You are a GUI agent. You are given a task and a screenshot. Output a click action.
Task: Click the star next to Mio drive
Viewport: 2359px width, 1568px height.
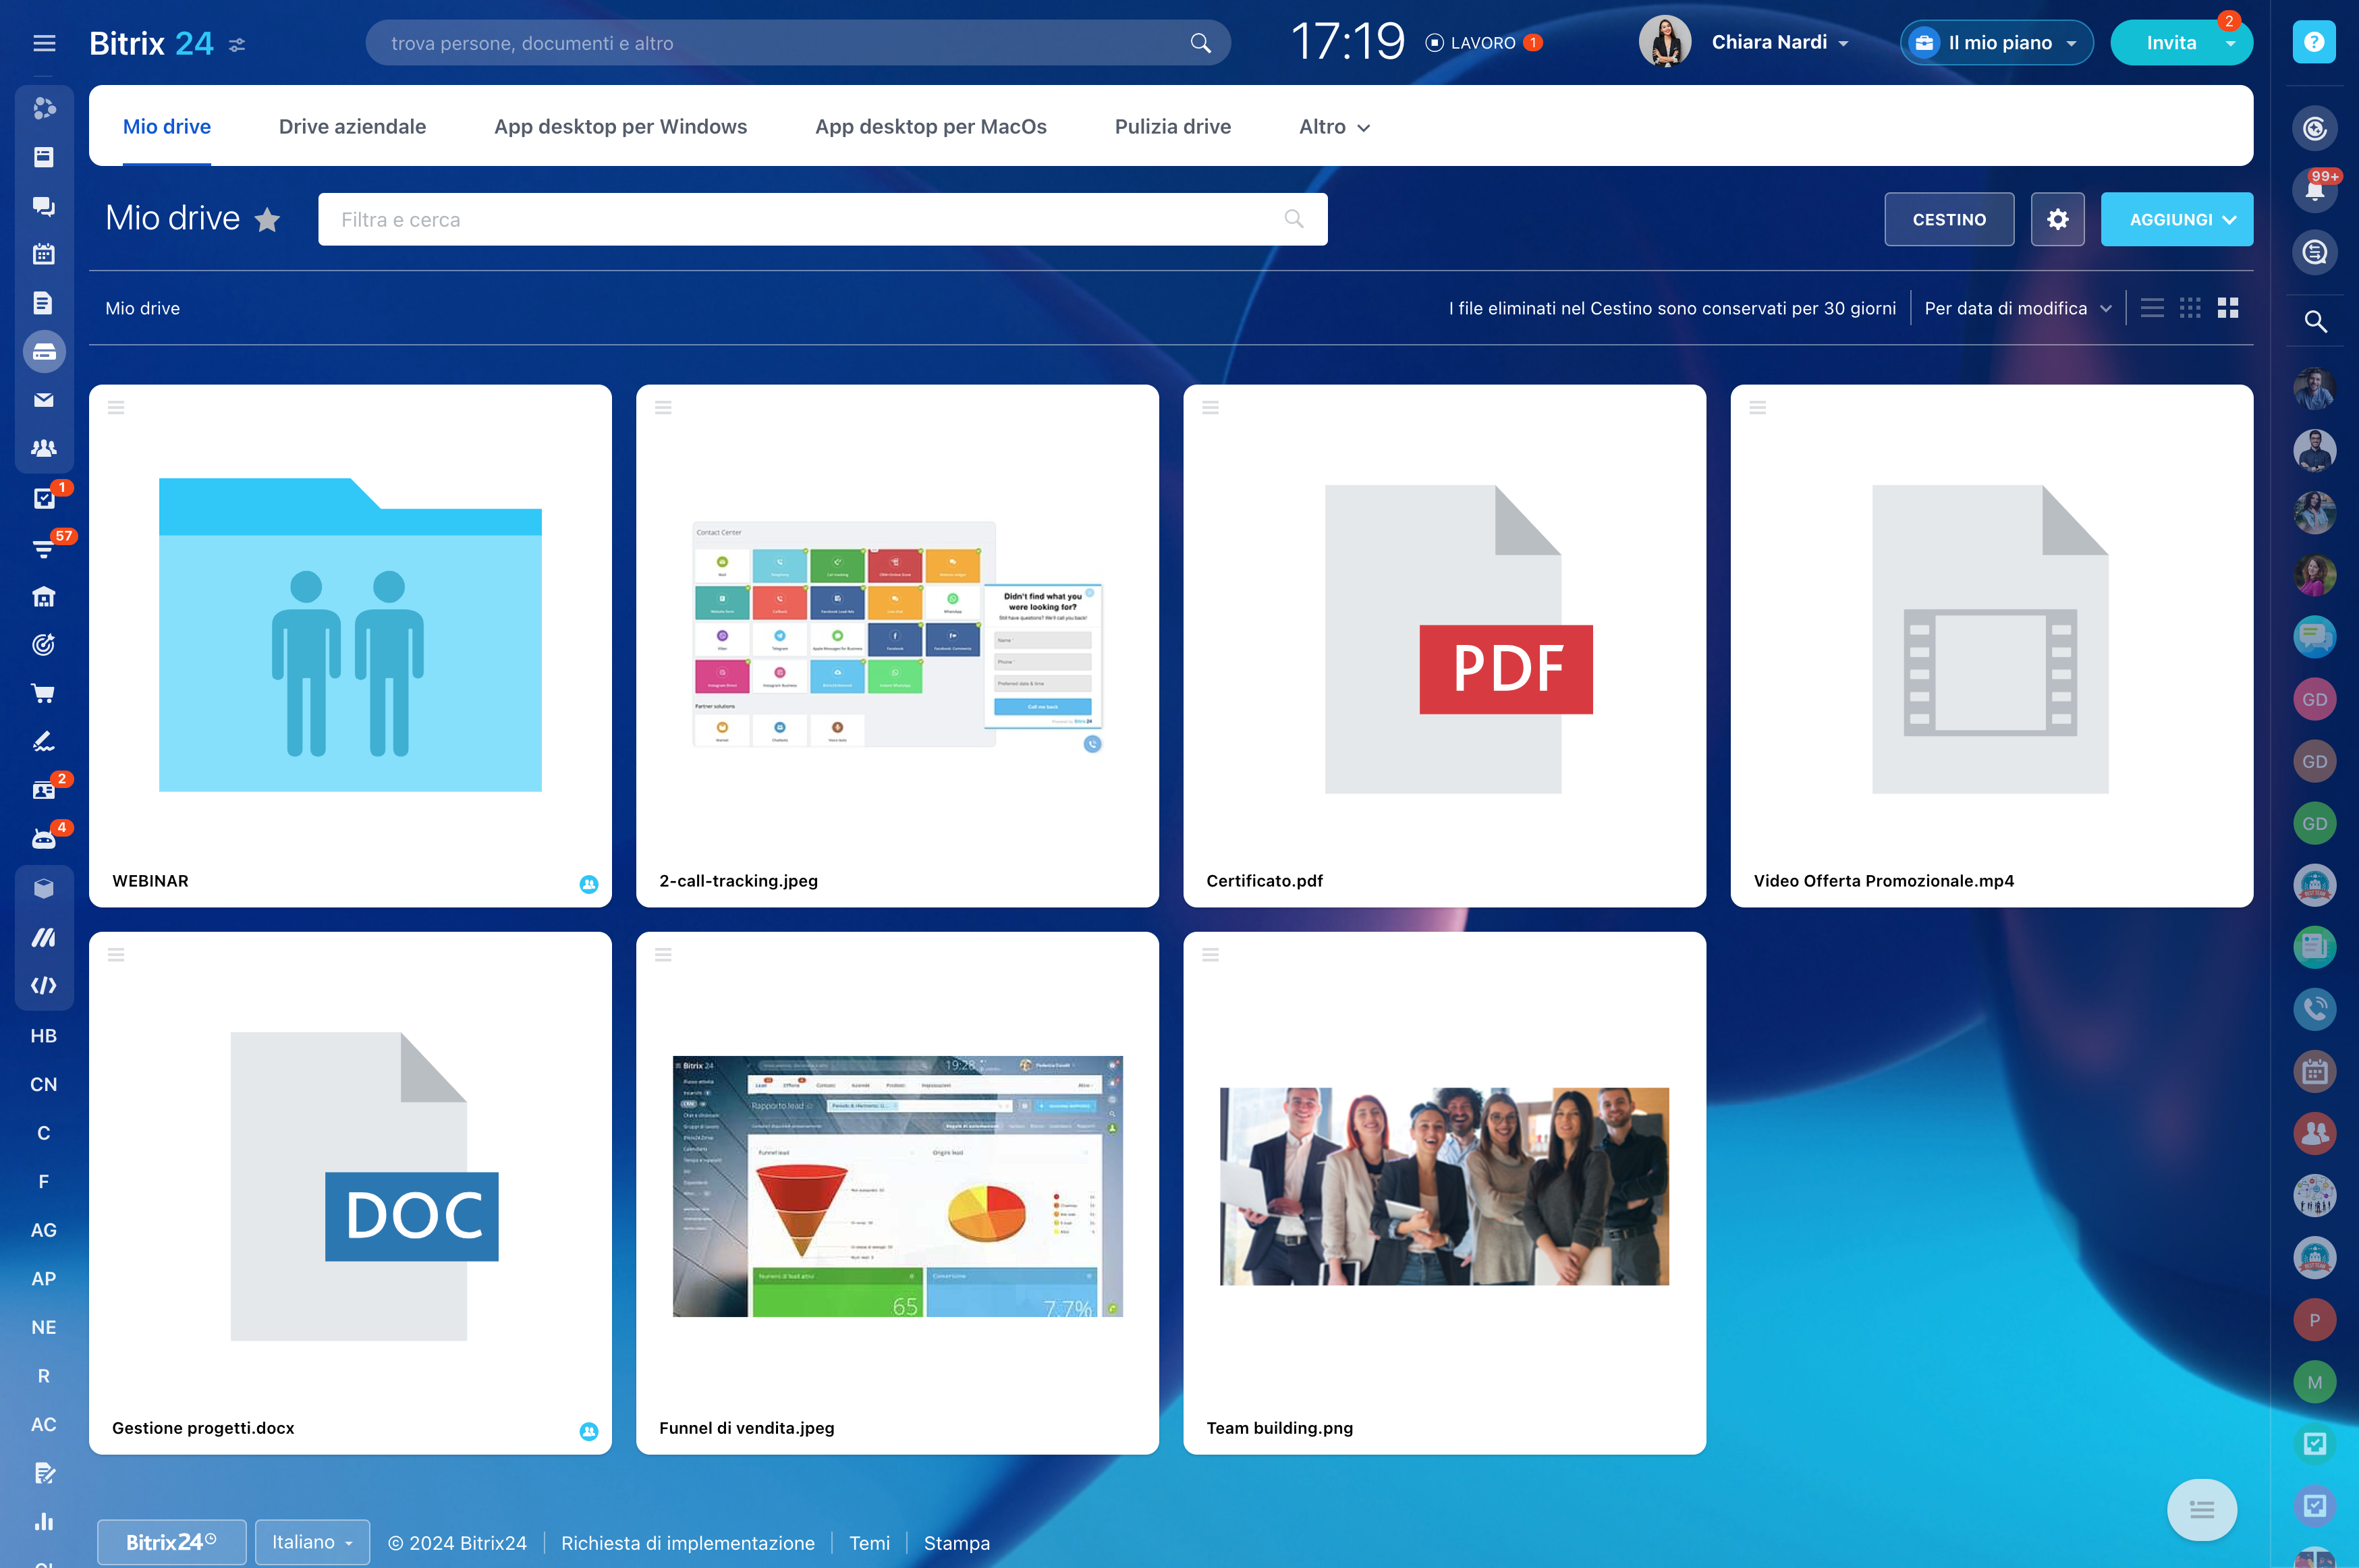tap(267, 219)
